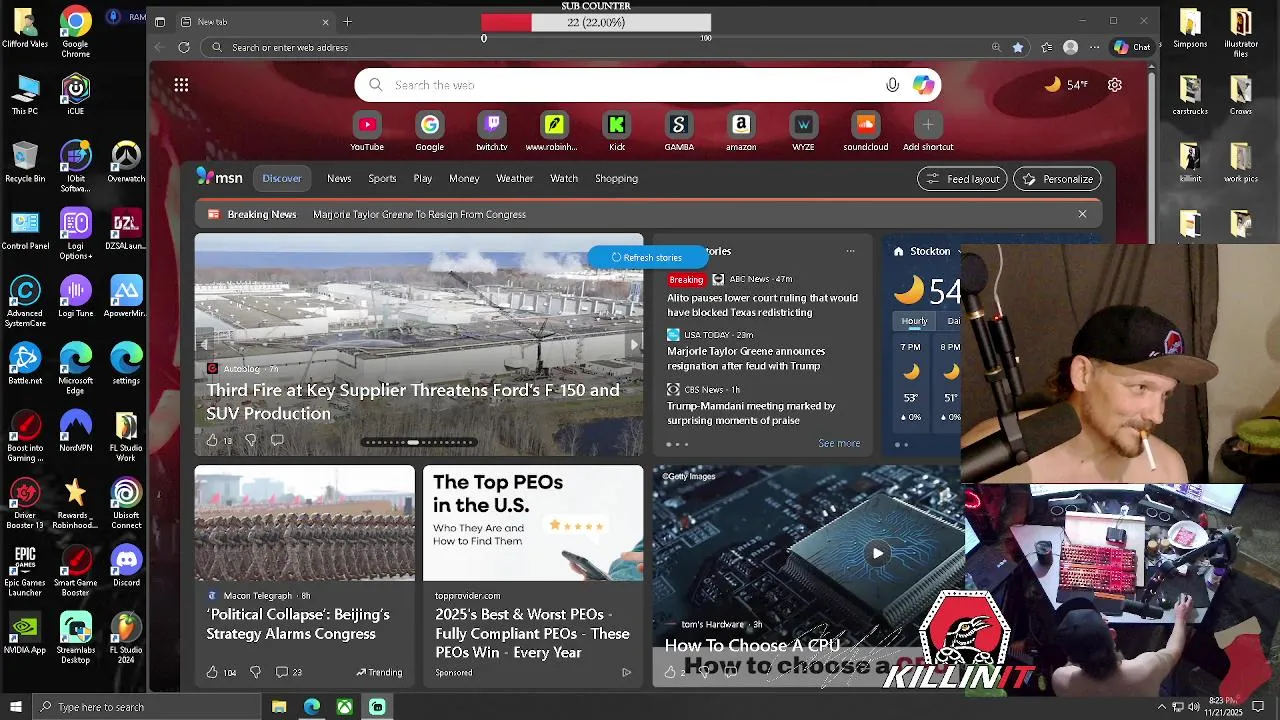Open the Copilot Chat button
1280x720 pixels.
(x=1132, y=47)
